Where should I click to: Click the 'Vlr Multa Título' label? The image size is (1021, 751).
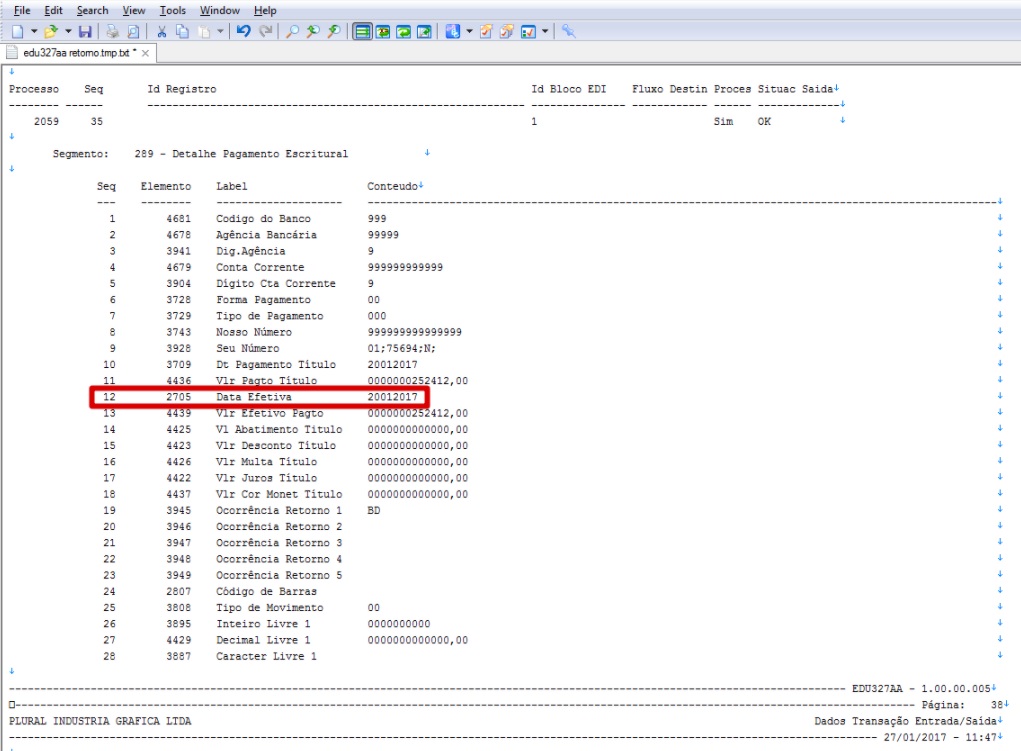point(266,462)
